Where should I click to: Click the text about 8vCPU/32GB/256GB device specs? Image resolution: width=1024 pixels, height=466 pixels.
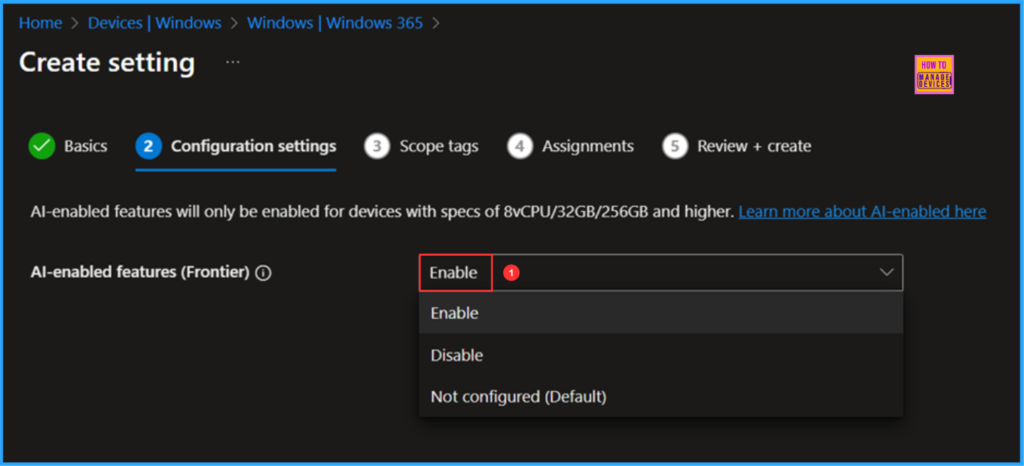tap(382, 211)
